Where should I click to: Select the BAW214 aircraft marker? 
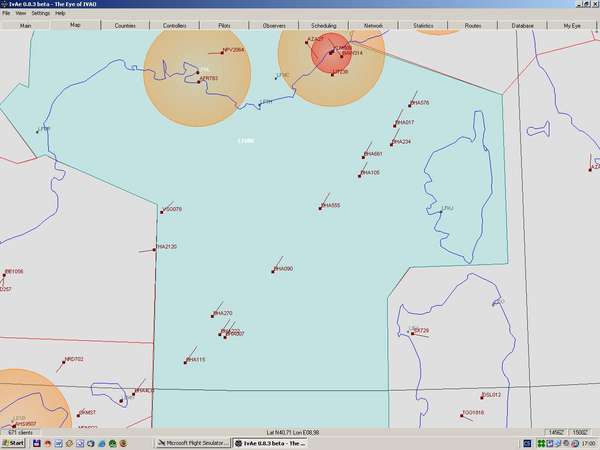342,56
